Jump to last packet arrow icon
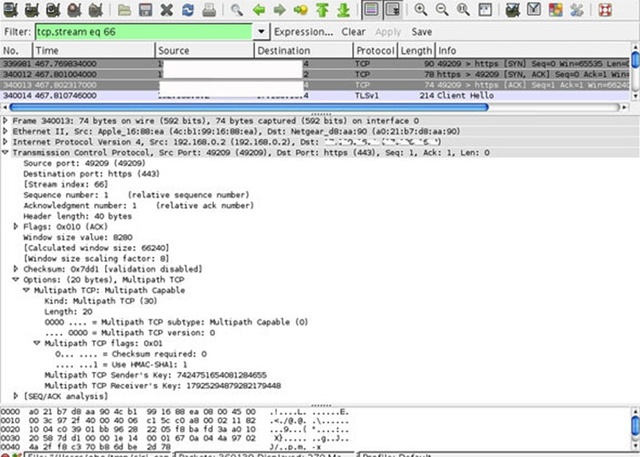The height and width of the screenshot is (457, 640). click(343, 9)
